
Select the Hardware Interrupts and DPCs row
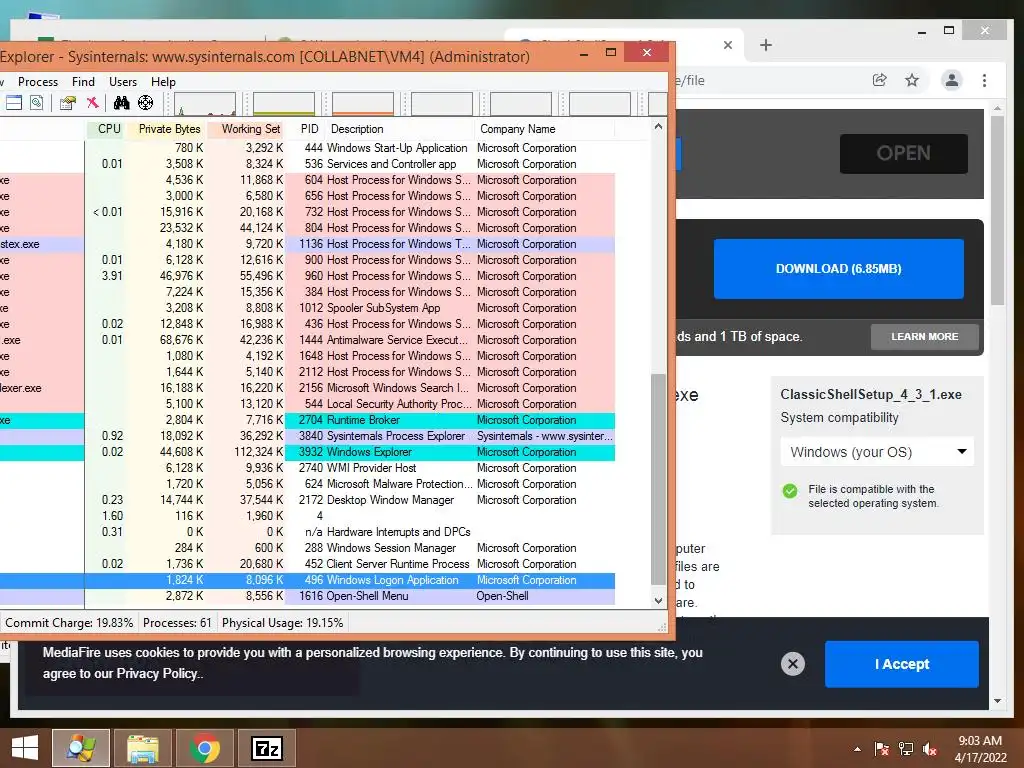(307, 532)
